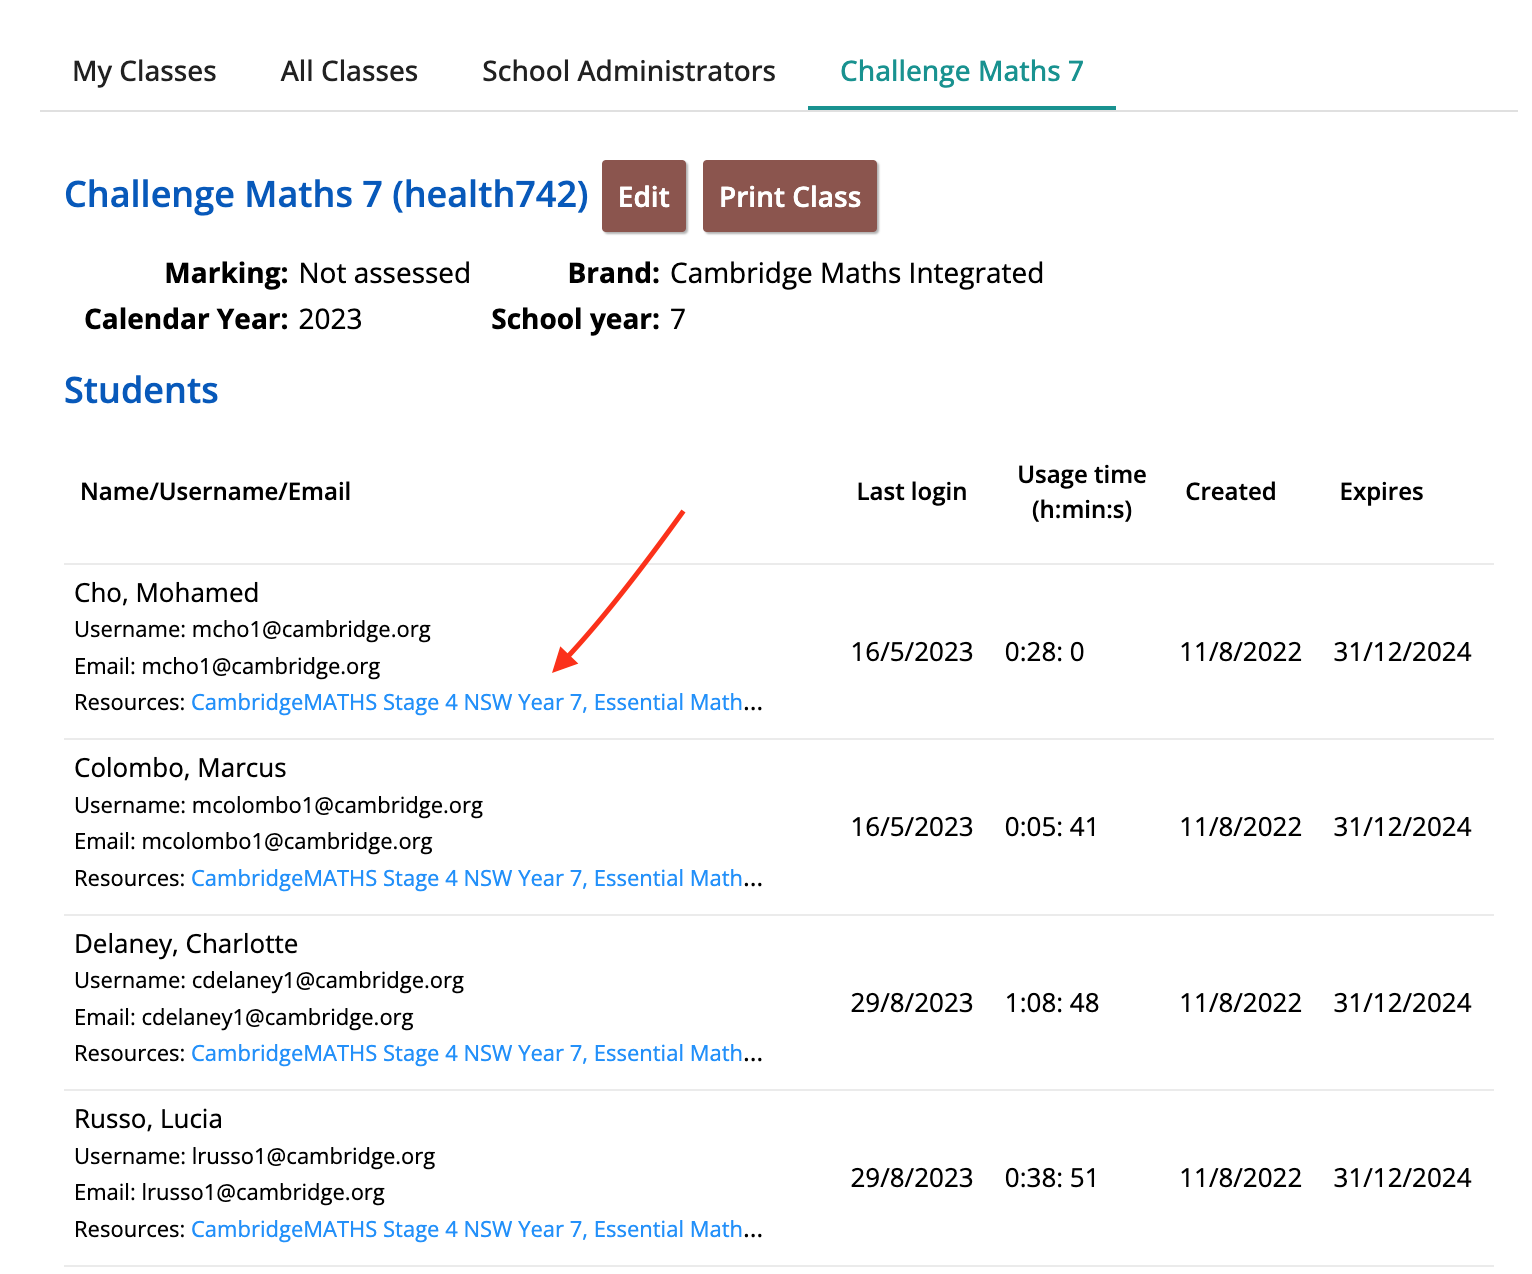Click the Expires column header
Screen dimensions: 1532x1274
coord(1381,491)
